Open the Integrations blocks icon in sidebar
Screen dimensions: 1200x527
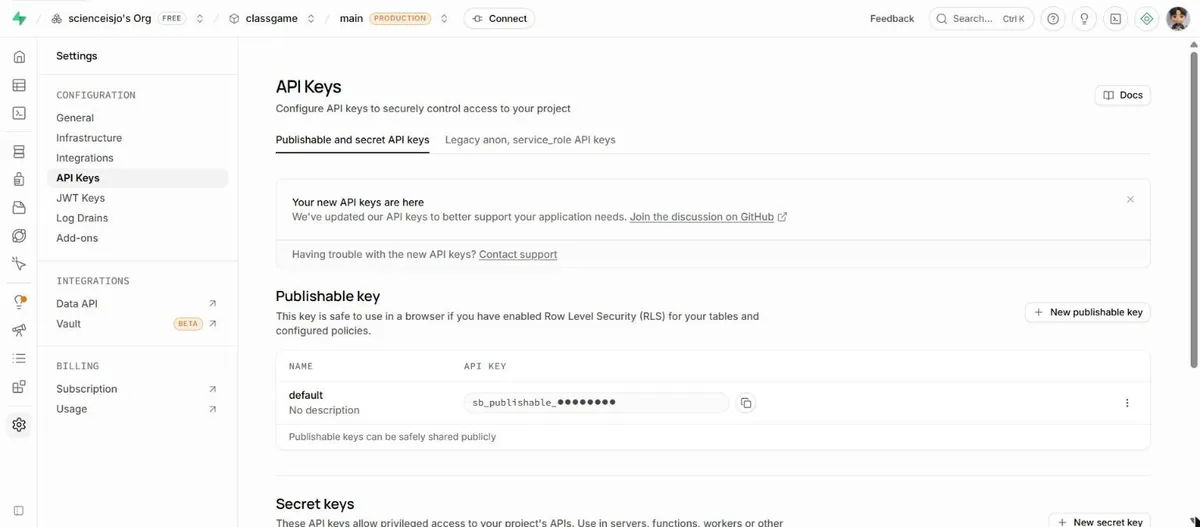point(19,386)
